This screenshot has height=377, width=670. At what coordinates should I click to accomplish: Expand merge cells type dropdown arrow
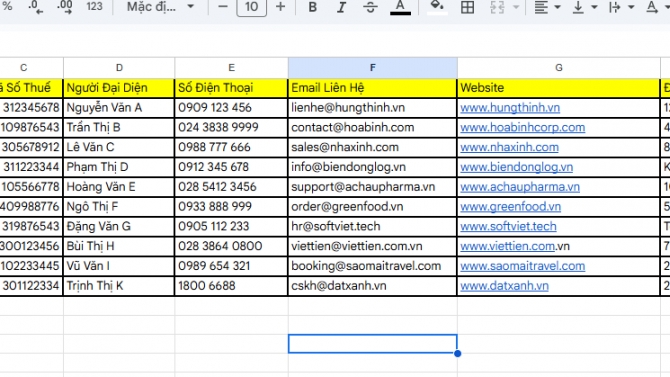(x=516, y=7)
